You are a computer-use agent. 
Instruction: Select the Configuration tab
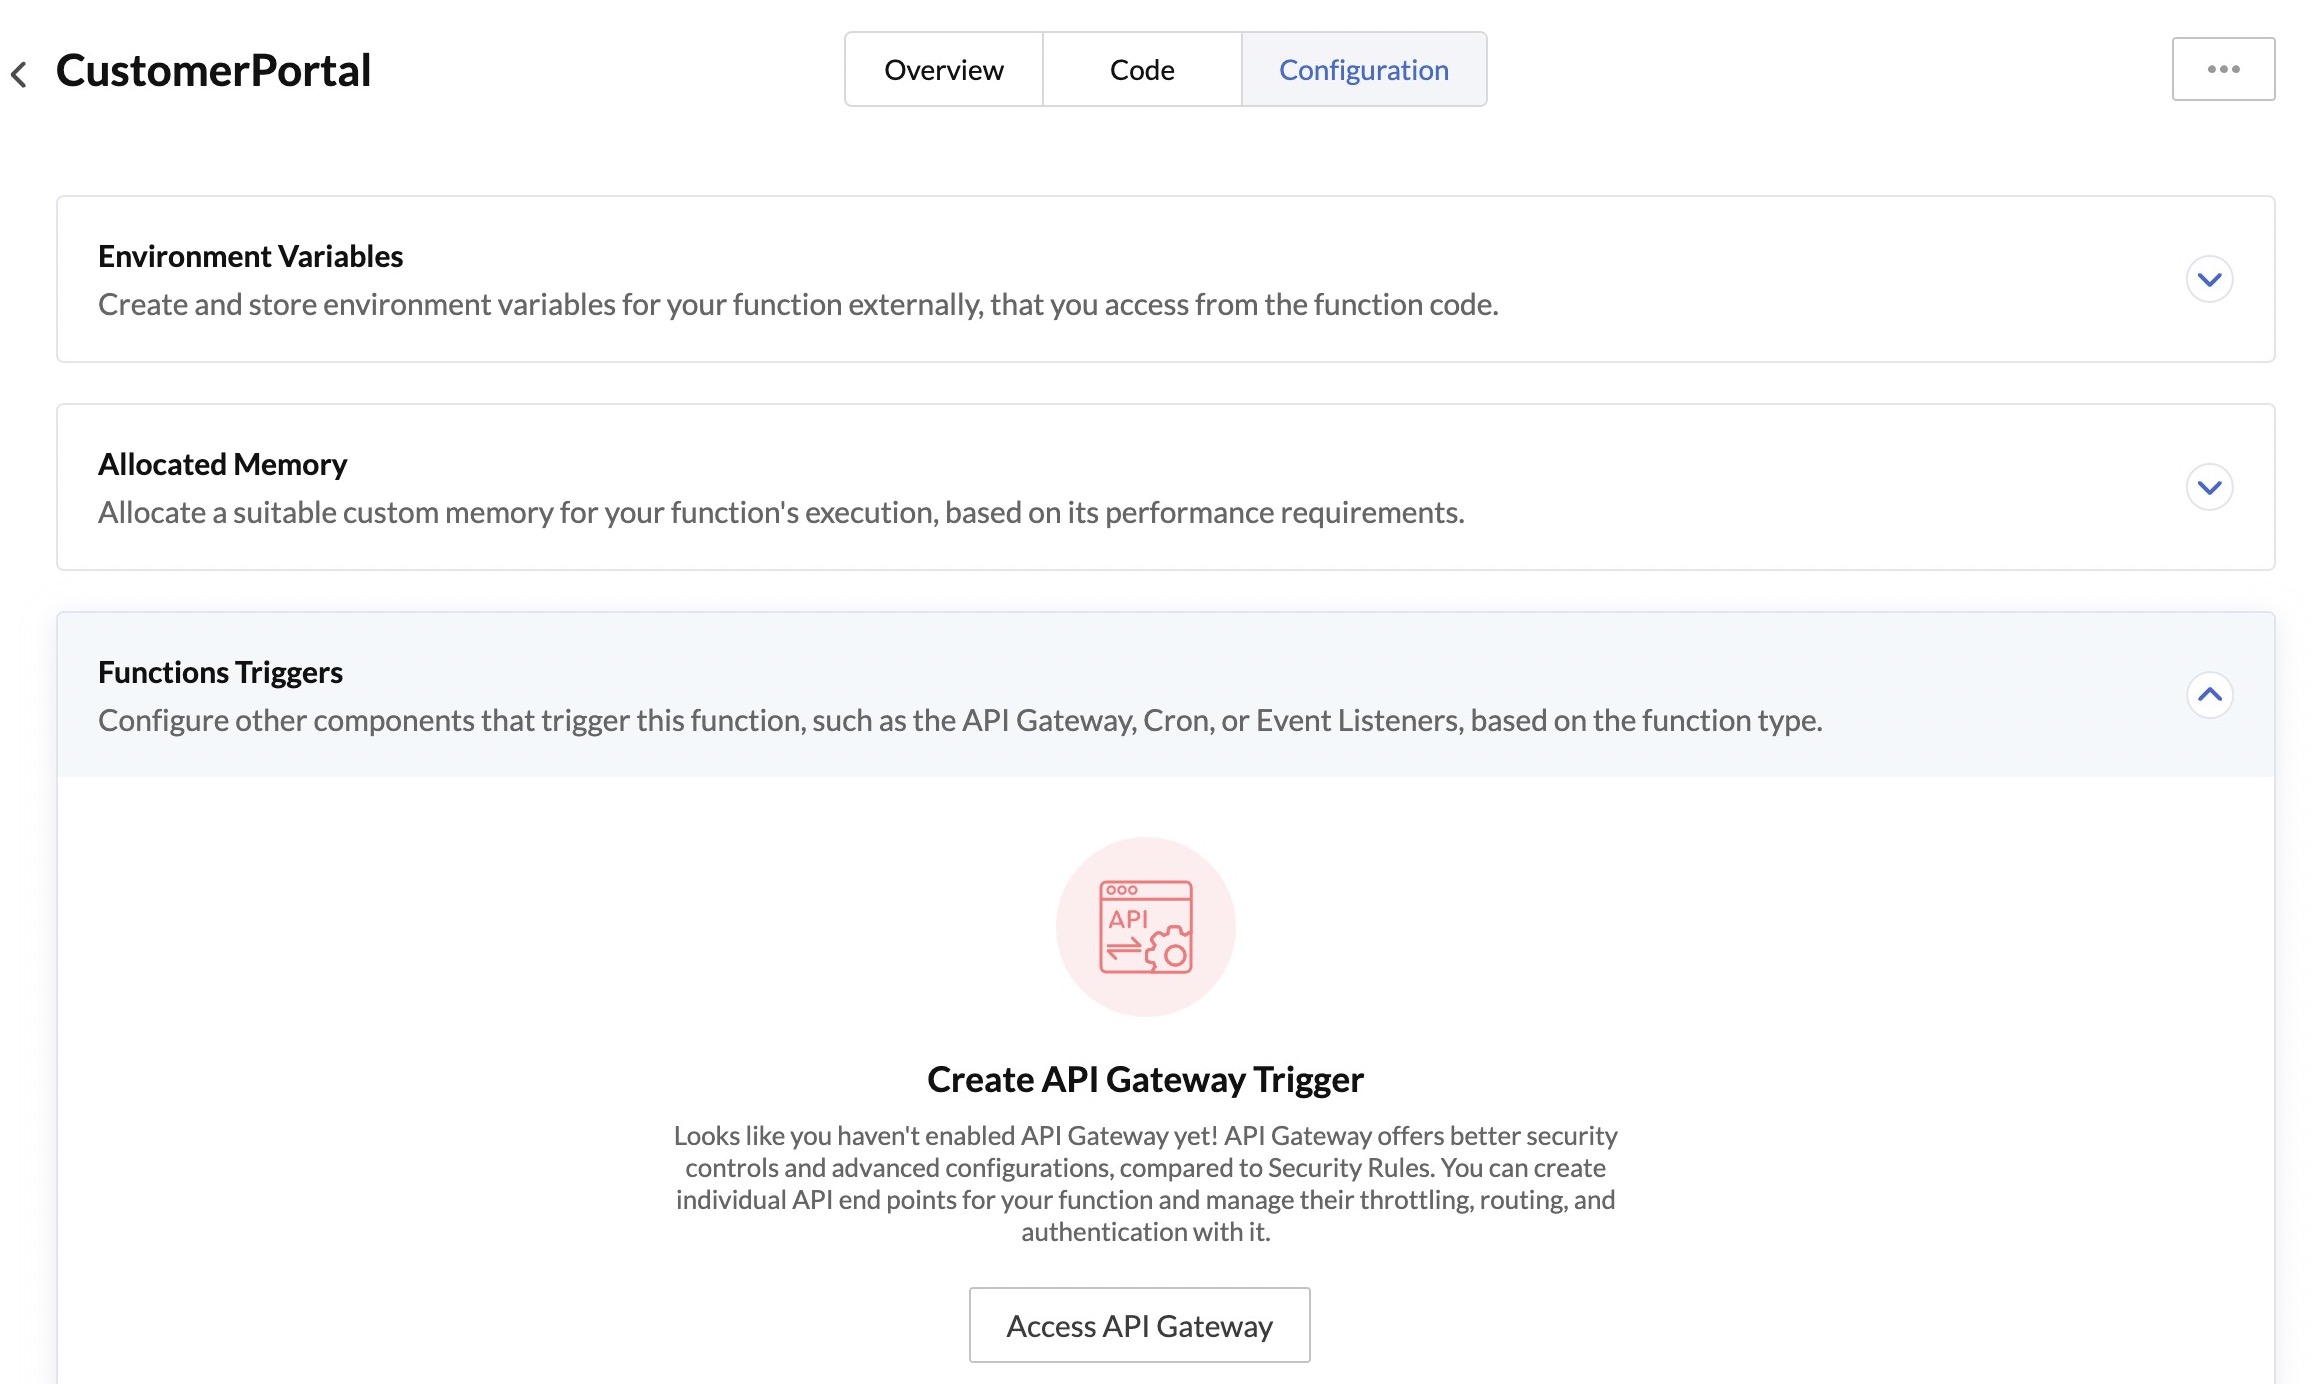click(x=1364, y=68)
